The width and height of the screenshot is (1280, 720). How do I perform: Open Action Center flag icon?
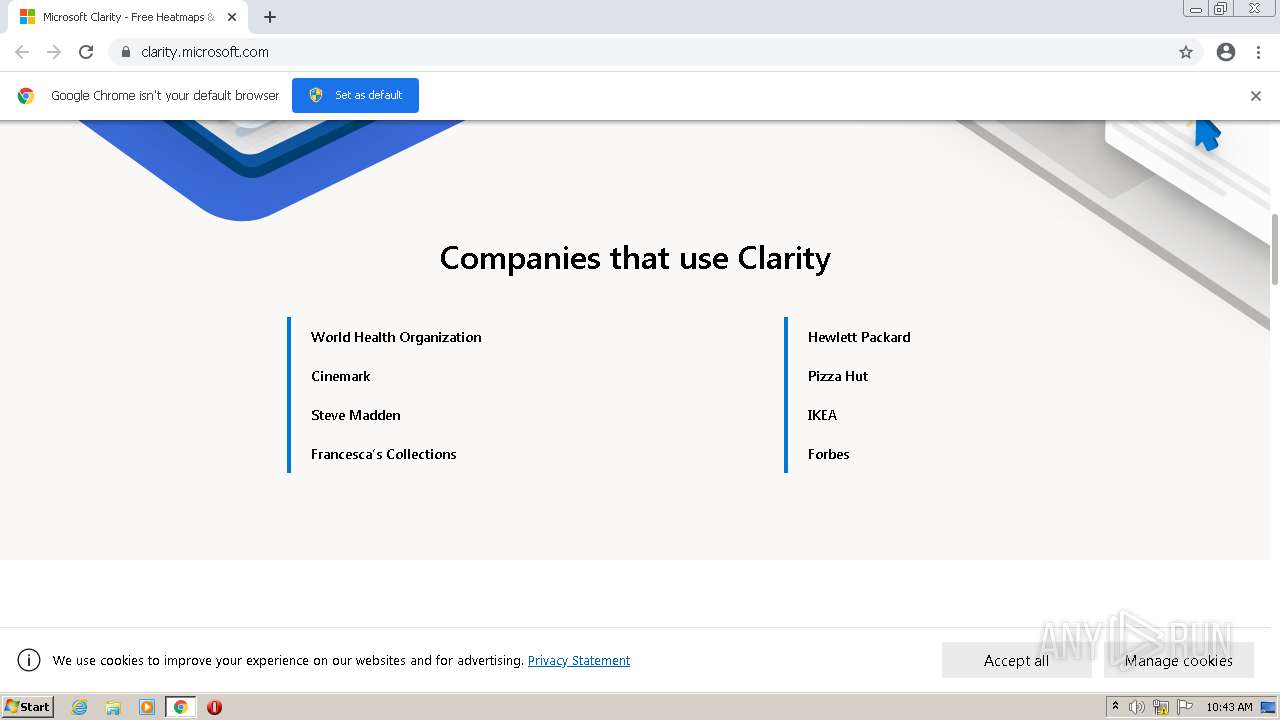tap(1185, 707)
